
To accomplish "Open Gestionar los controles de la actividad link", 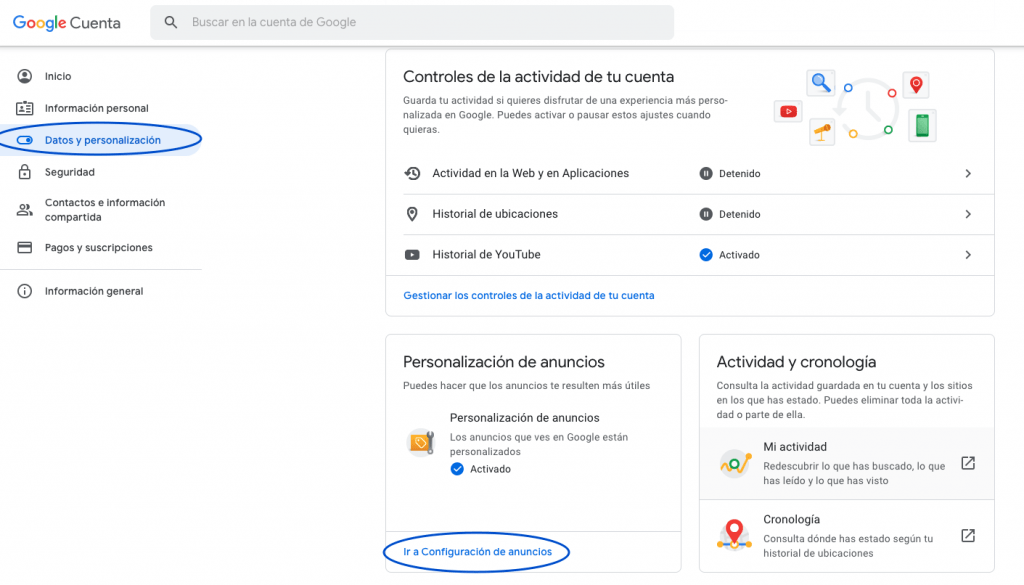I will click(528, 296).
